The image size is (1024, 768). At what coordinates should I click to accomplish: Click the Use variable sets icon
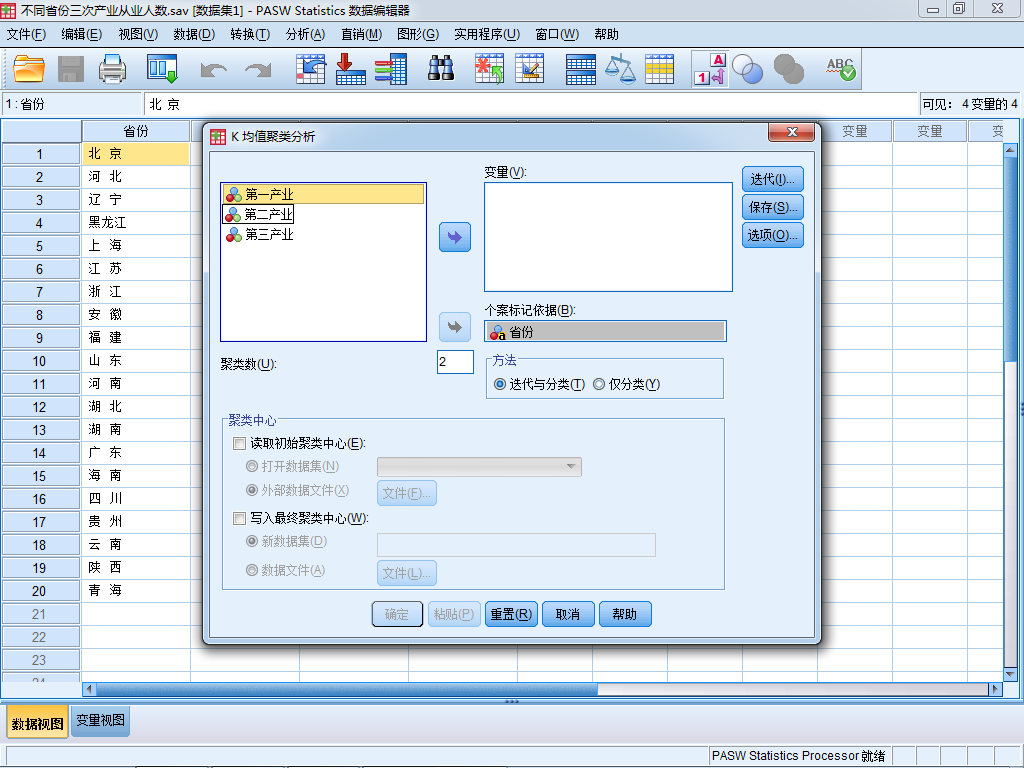click(x=748, y=69)
